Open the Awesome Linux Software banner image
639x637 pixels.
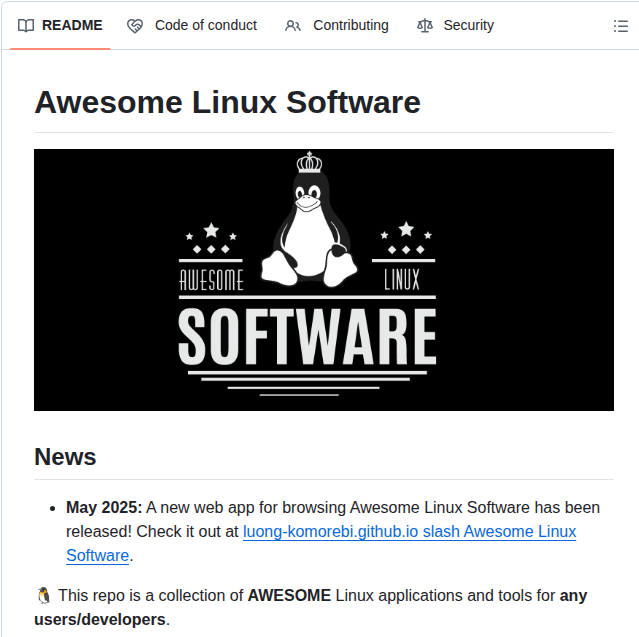point(324,280)
